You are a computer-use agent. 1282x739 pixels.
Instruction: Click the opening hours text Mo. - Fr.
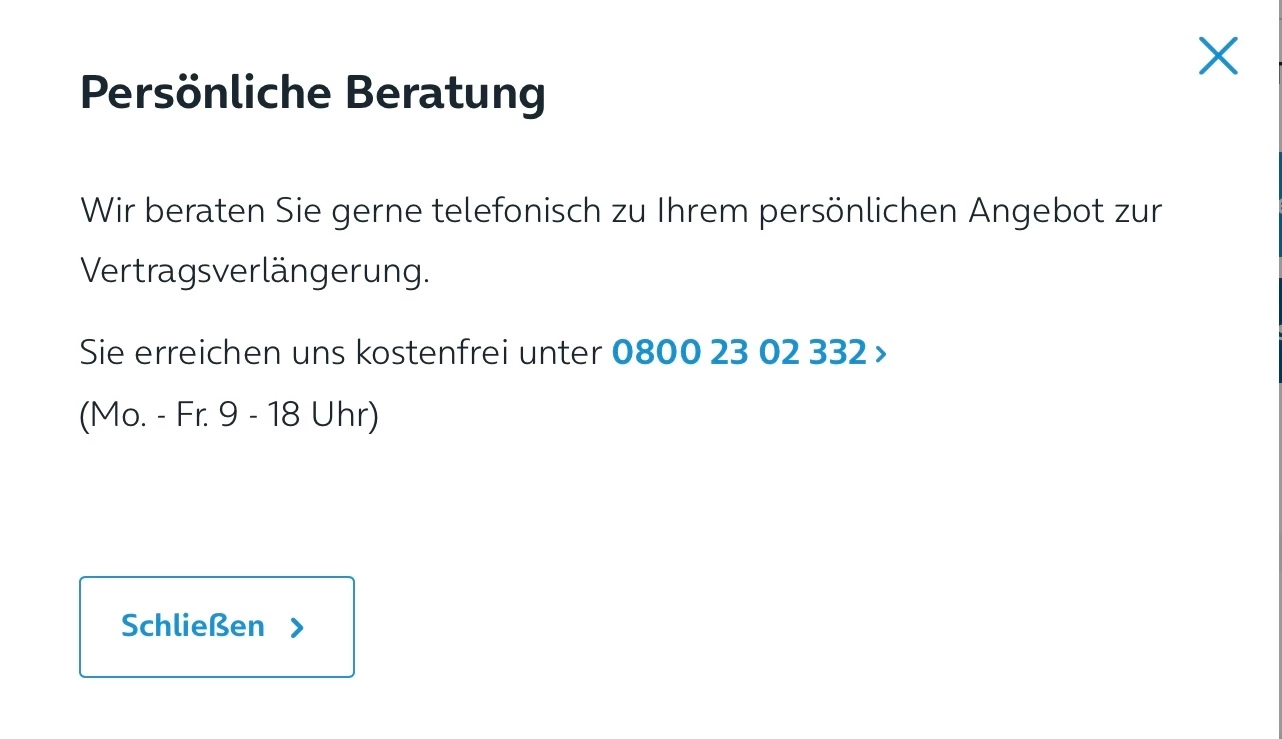click(142, 414)
